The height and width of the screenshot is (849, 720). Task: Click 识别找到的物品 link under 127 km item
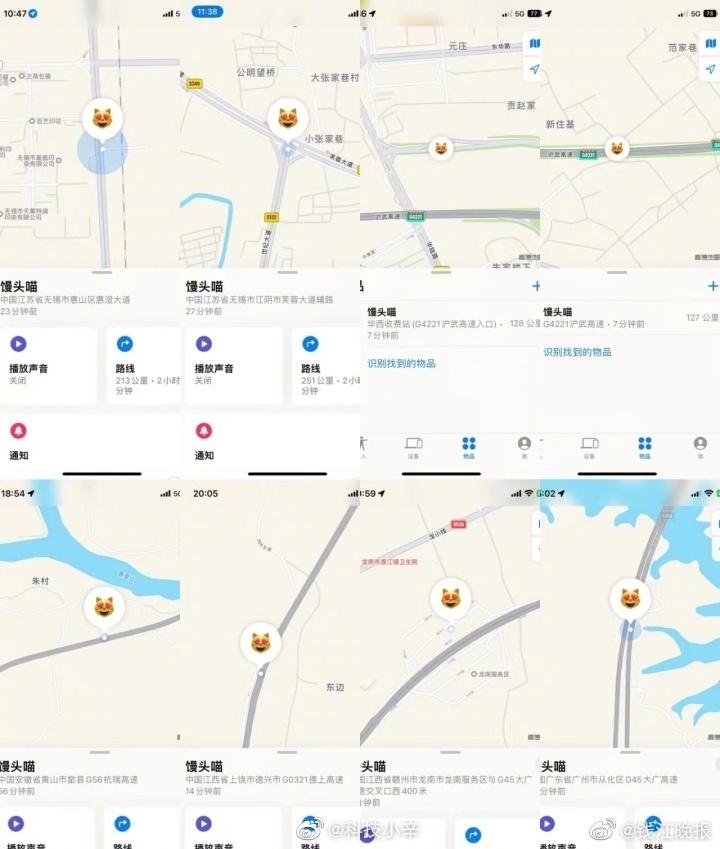(577, 352)
